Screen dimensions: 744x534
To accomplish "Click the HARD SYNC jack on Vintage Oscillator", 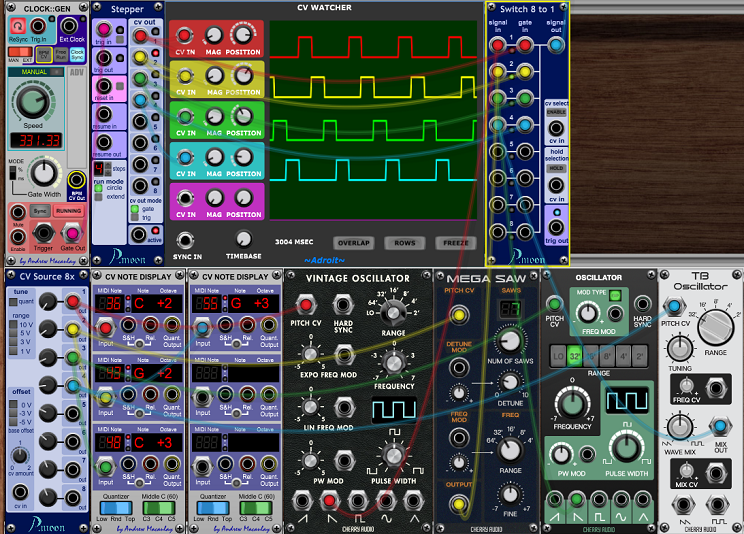I will pyautogui.click(x=343, y=304).
